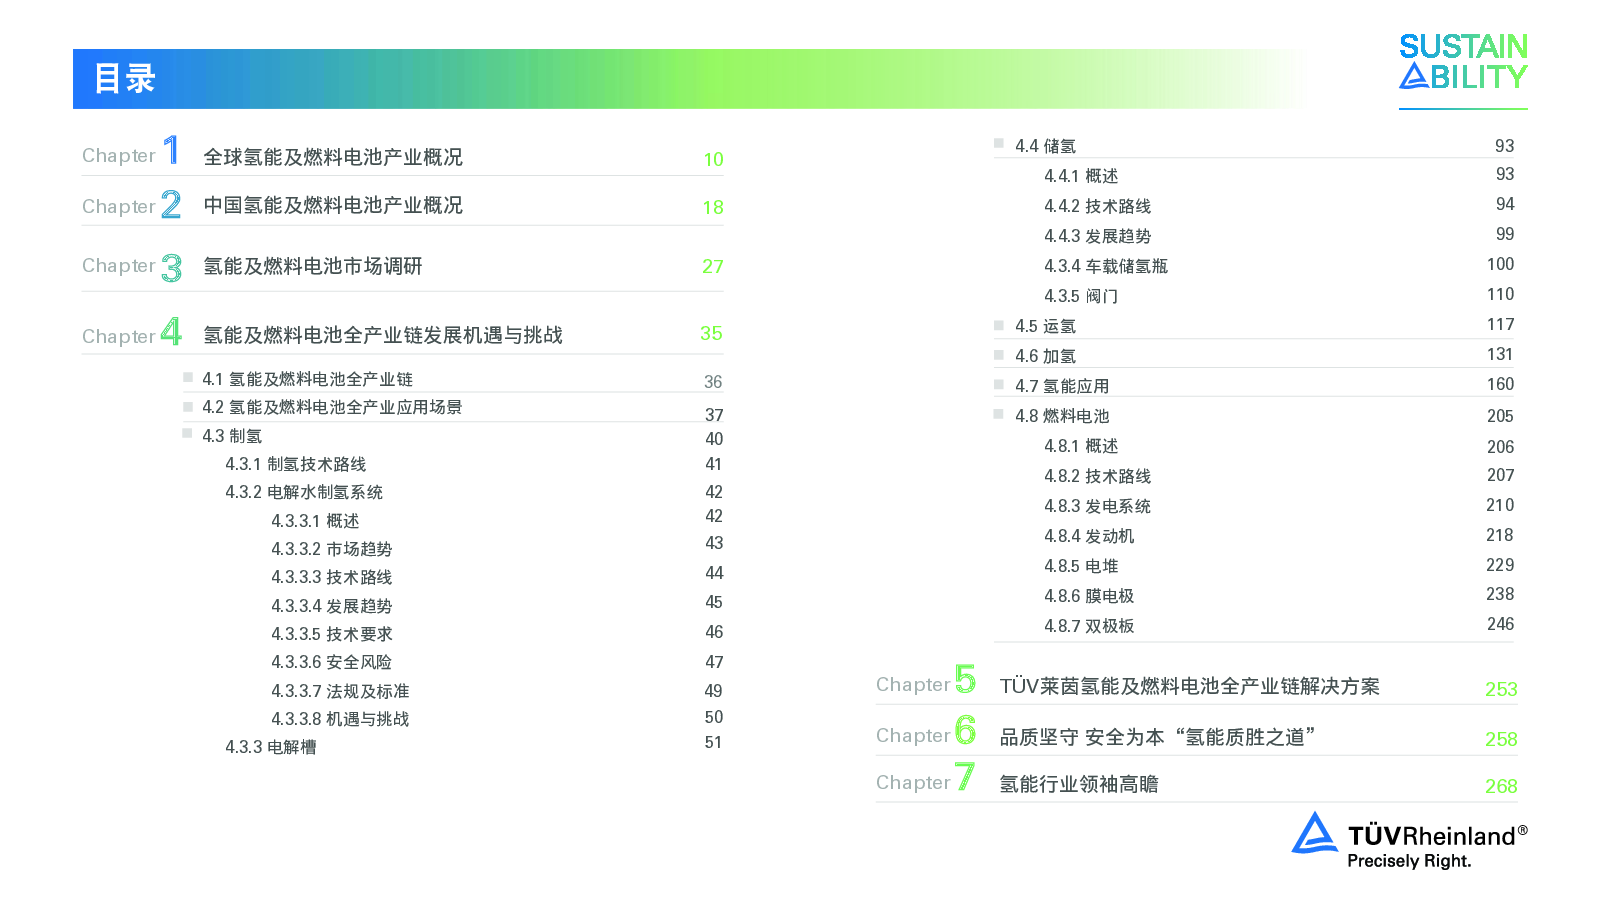Select entry 4.4 储氢
The image size is (1600, 900).
[x=1045, y=146]
